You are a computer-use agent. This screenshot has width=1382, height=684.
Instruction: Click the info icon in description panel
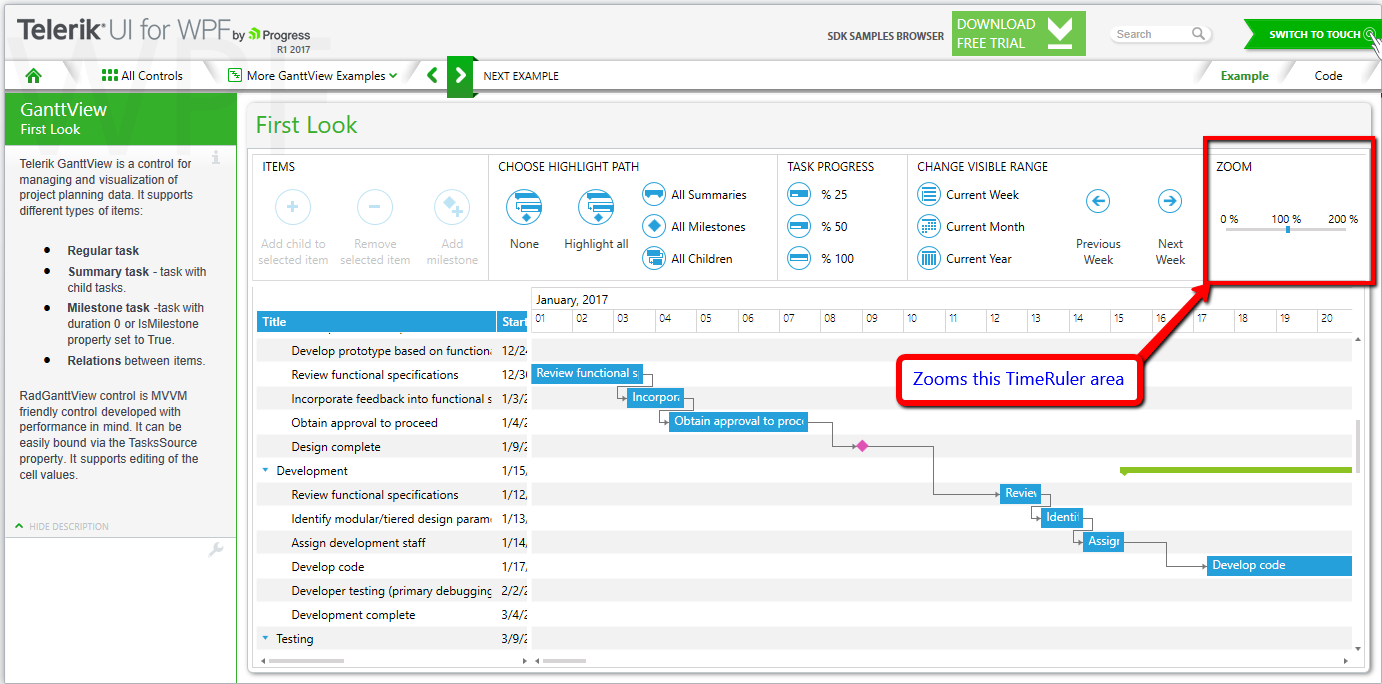click(x=216, y=158)
